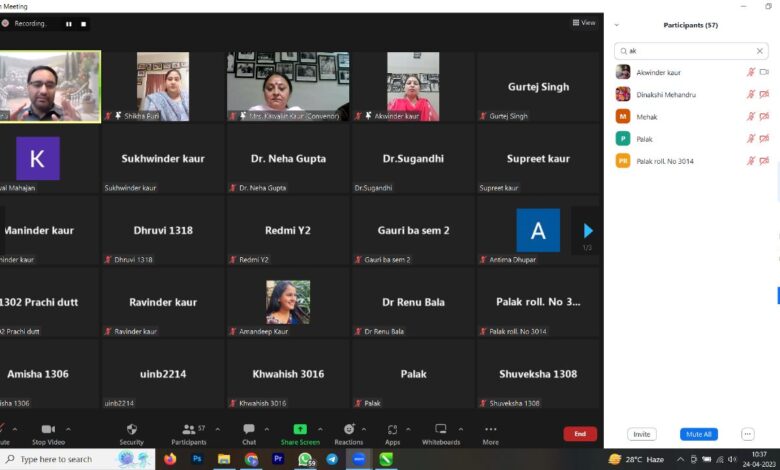Open the Chat panel icon
Screen dimensions: 780x470
[x=248, y=429]
